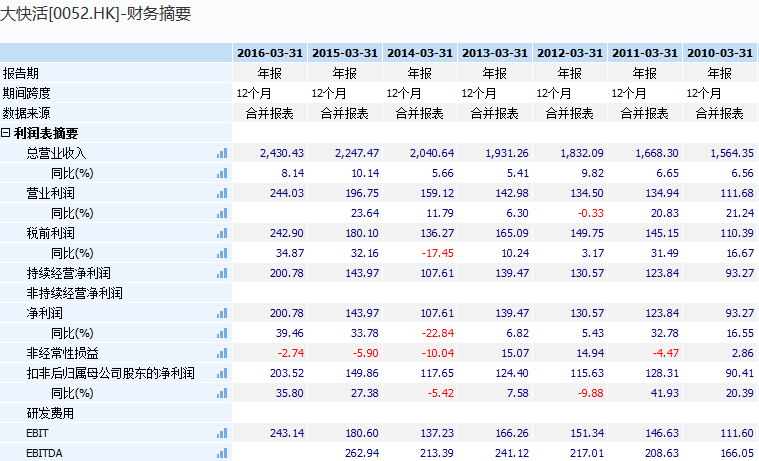Screen dimensions: 759x461
Task: Open chart icon for 持续经营净利润 row
Action: pyautogui.click(x=222, y=274)
